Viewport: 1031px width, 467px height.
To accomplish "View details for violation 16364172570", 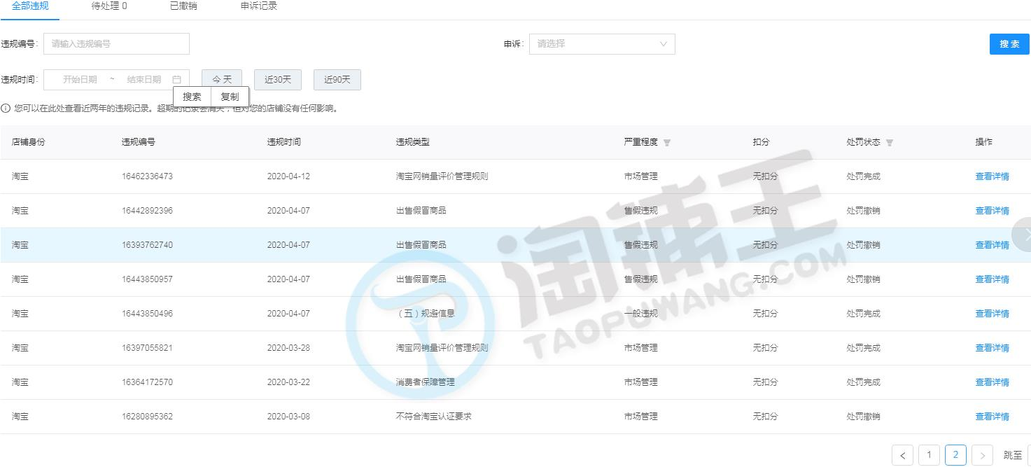I will coord(992,382).
